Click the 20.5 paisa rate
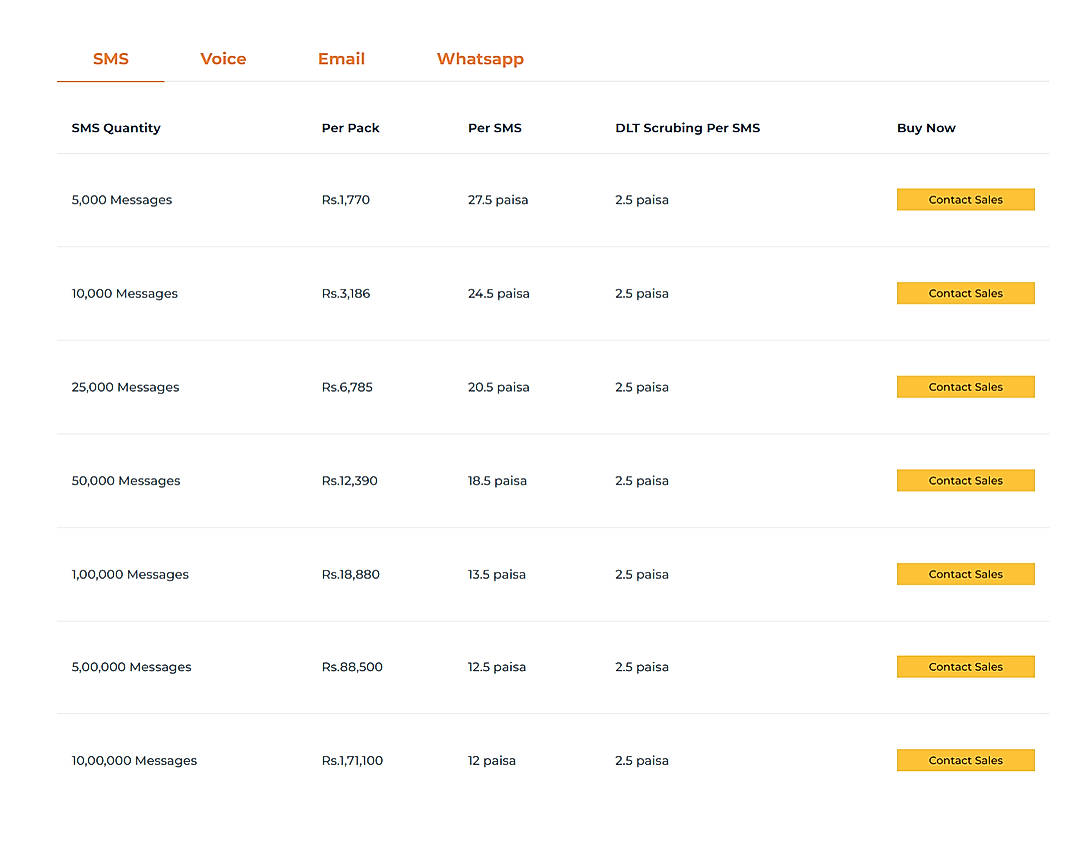This screenshot has height=845, width=1070. pyautogui.click(x=499, y=387)
